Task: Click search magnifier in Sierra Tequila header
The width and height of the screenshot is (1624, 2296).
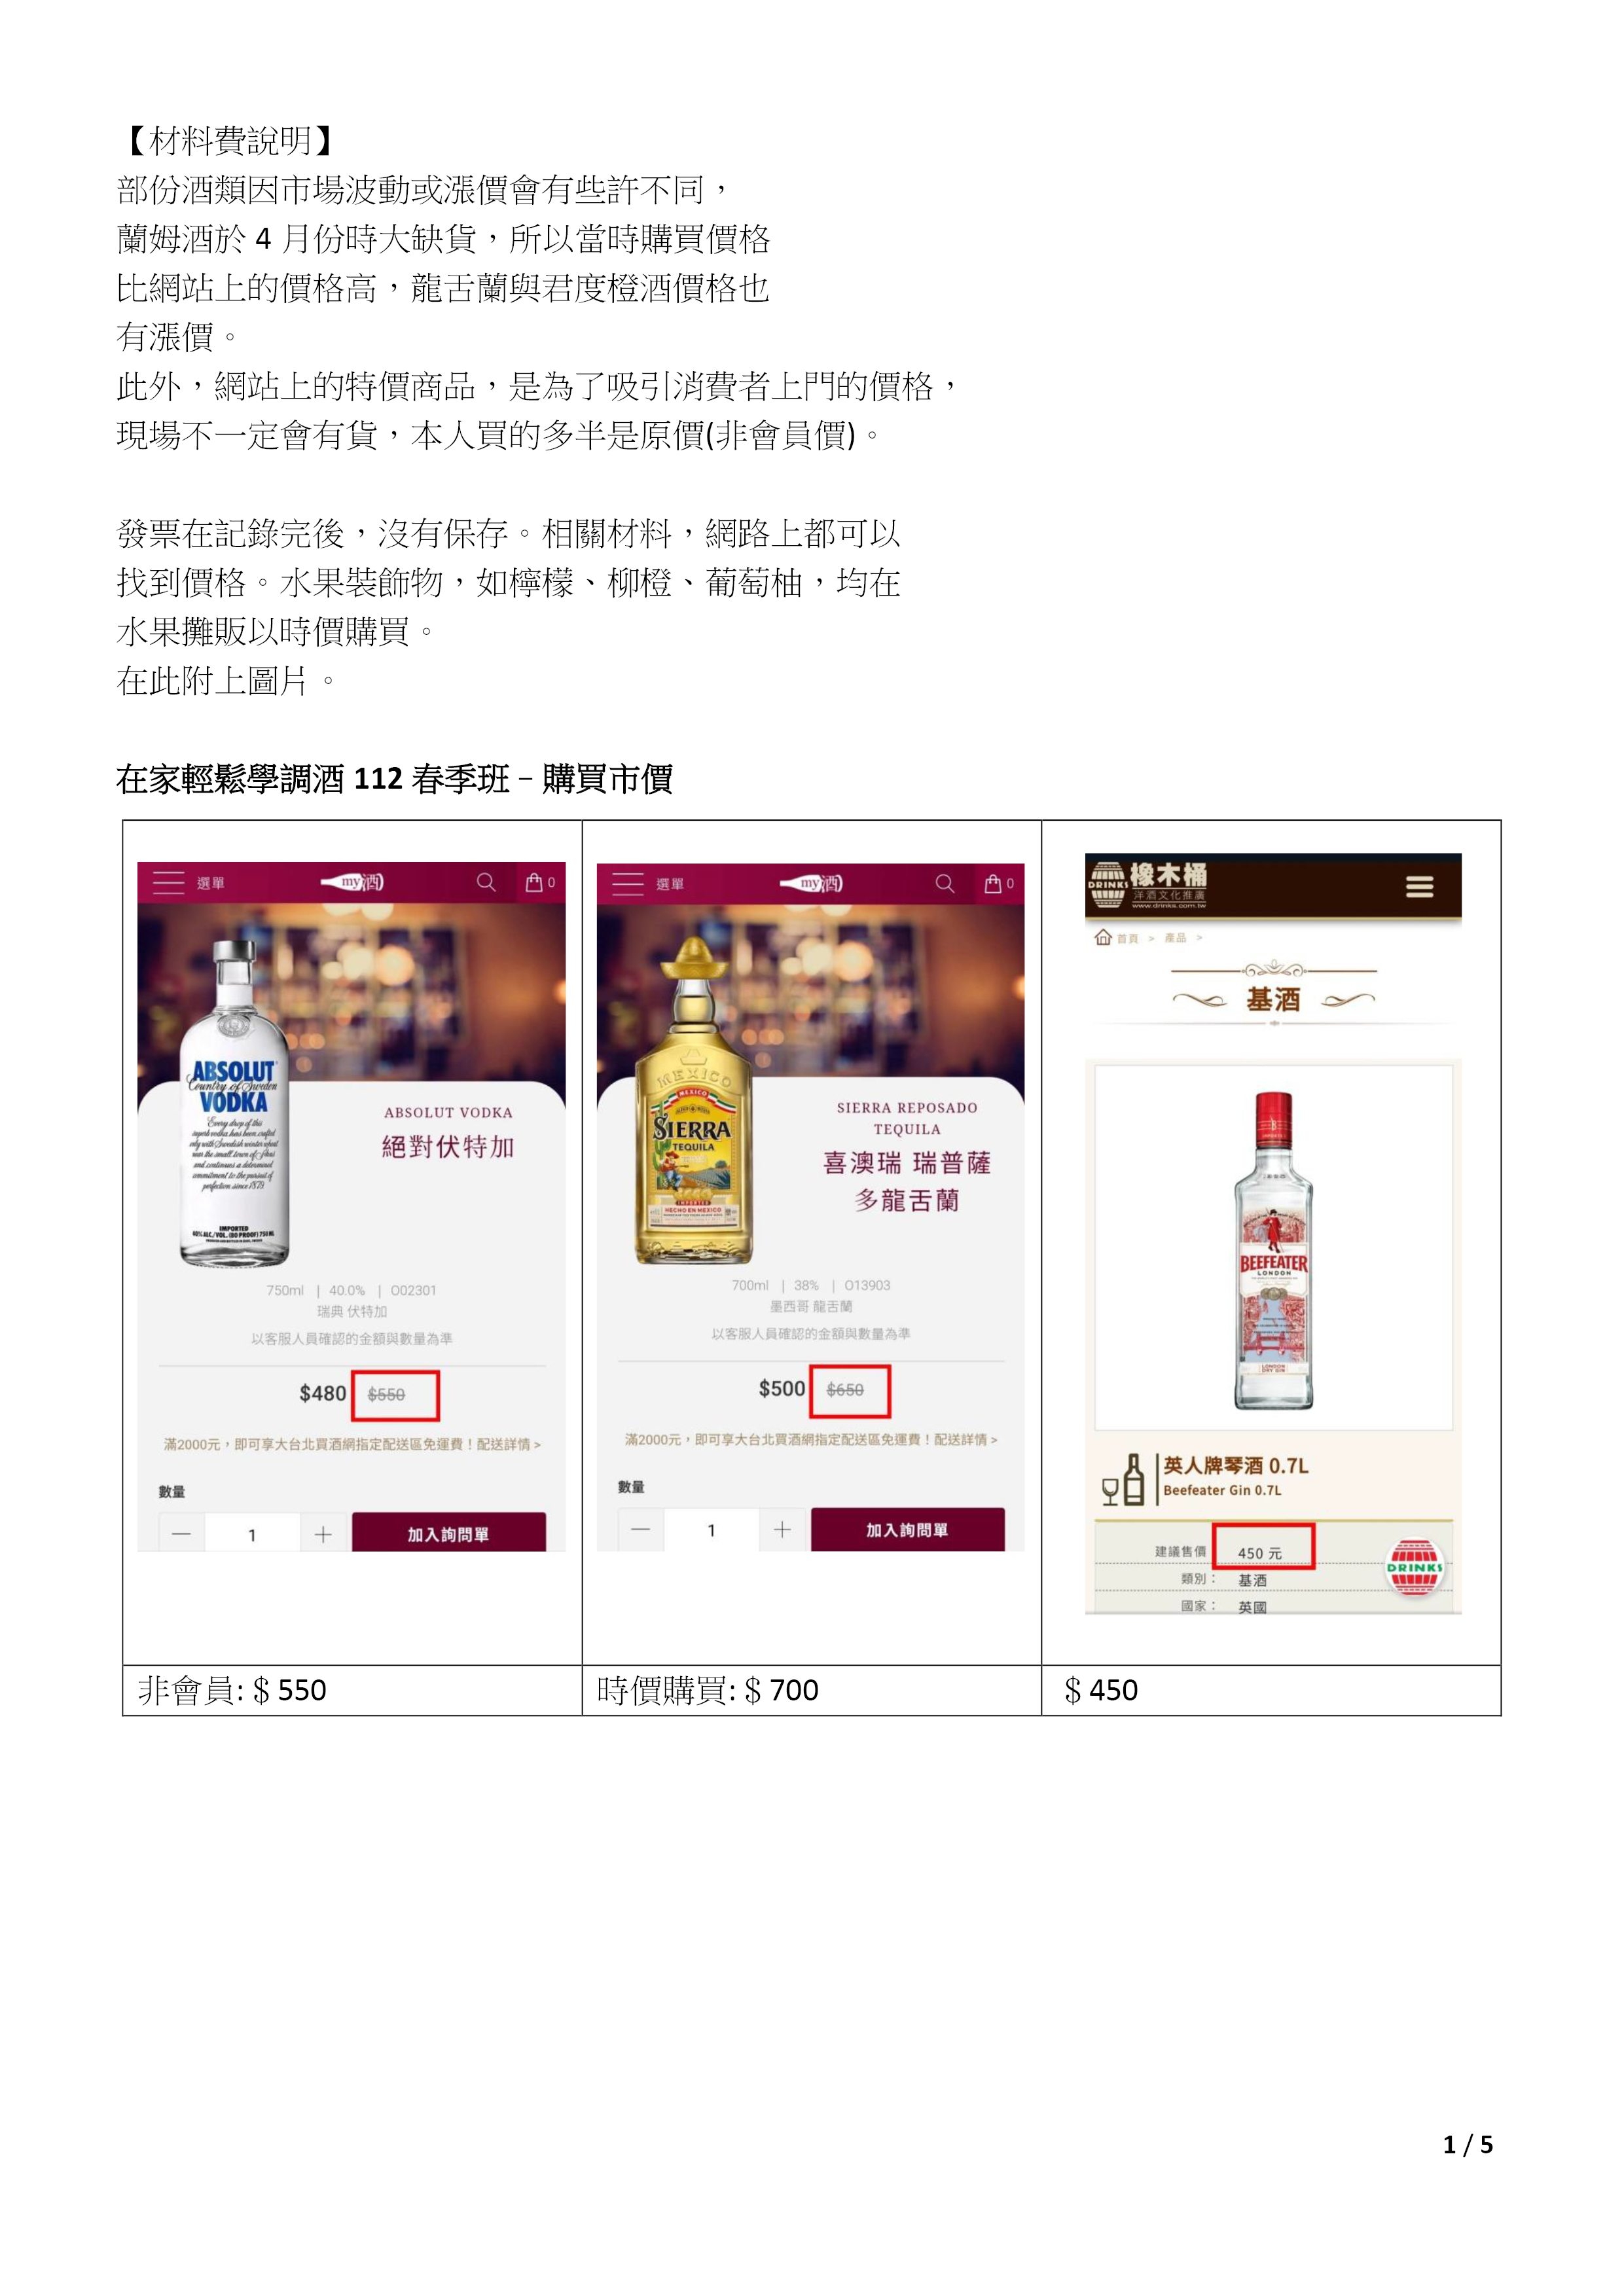Action: tap(945, 883)
